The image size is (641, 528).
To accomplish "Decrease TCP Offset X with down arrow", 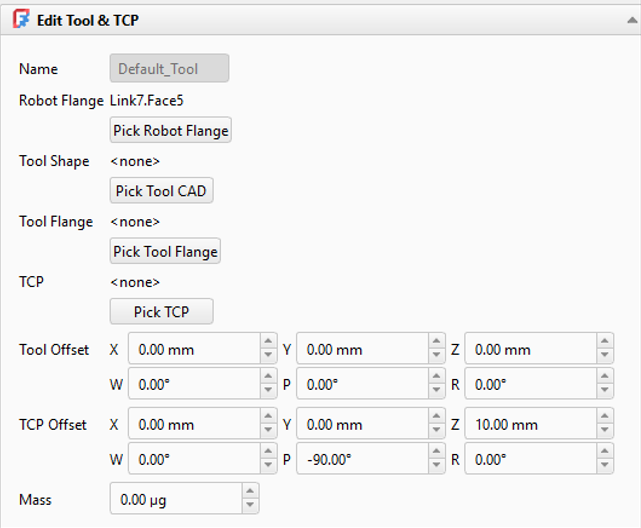I will click(x=268, y=430).
